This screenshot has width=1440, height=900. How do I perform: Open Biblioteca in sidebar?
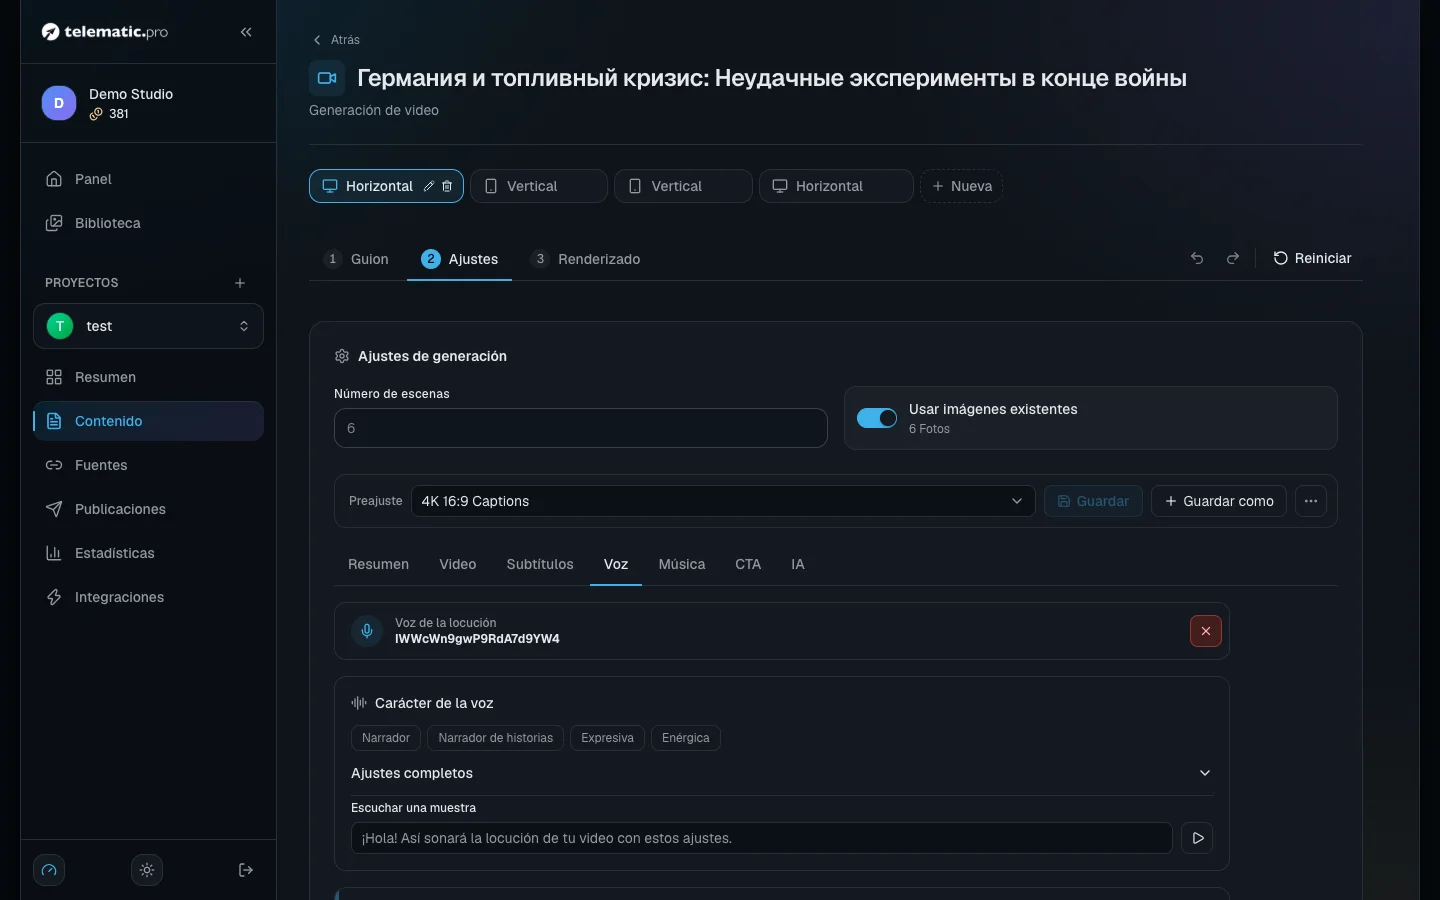[148, 223]
